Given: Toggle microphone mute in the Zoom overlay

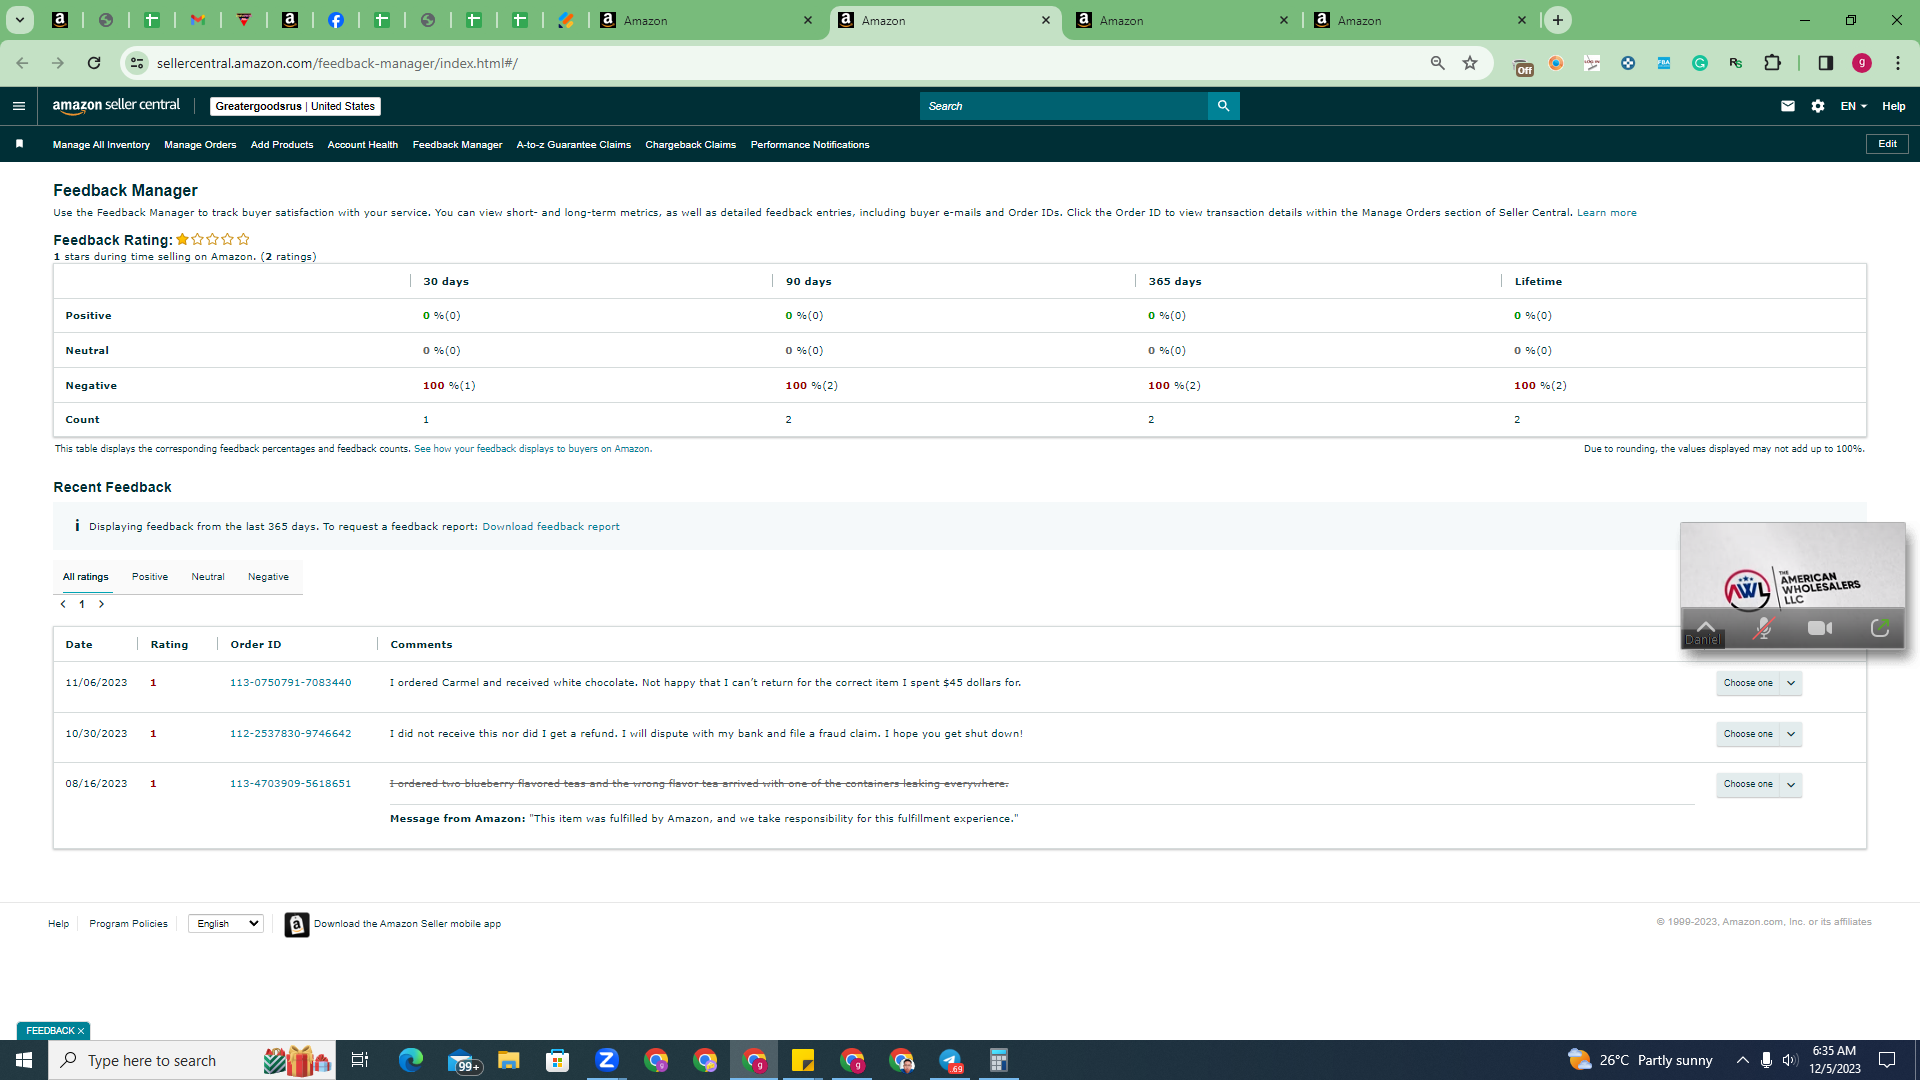Looking at the screenshot, I should (x=1764, y=628).
